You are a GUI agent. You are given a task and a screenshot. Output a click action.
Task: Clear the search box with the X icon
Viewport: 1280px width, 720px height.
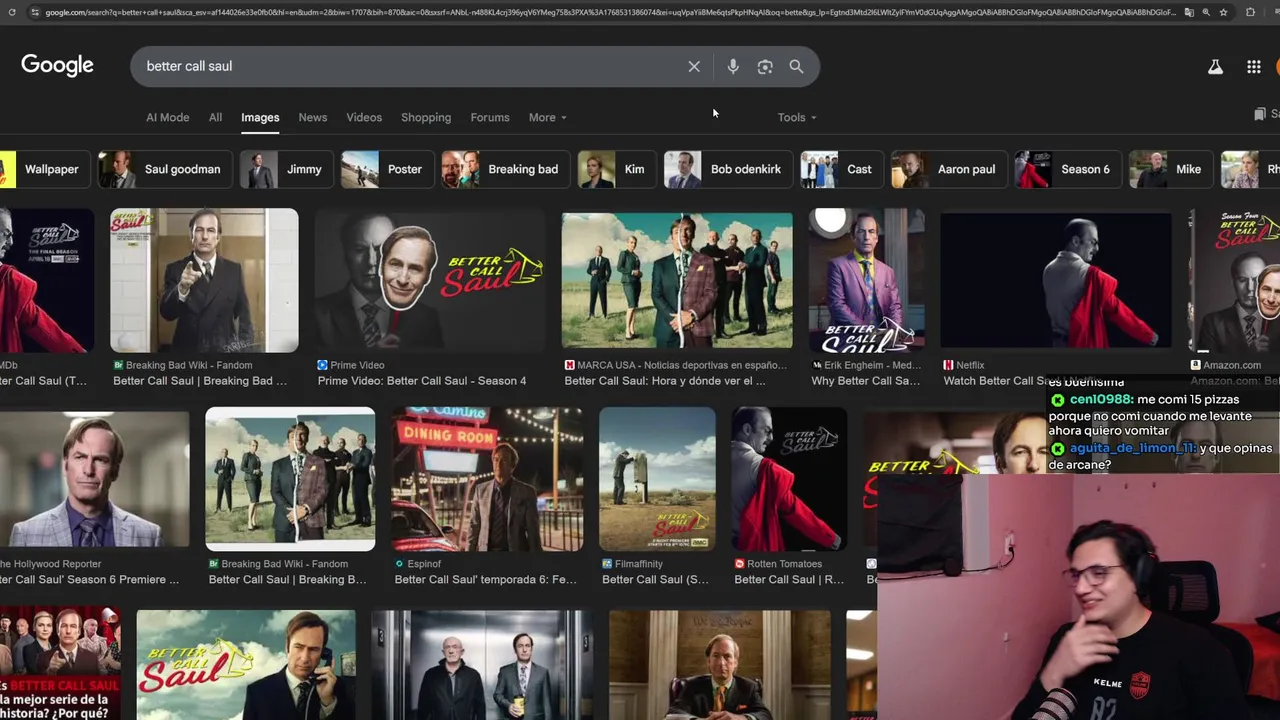click(x=694, y=67)
